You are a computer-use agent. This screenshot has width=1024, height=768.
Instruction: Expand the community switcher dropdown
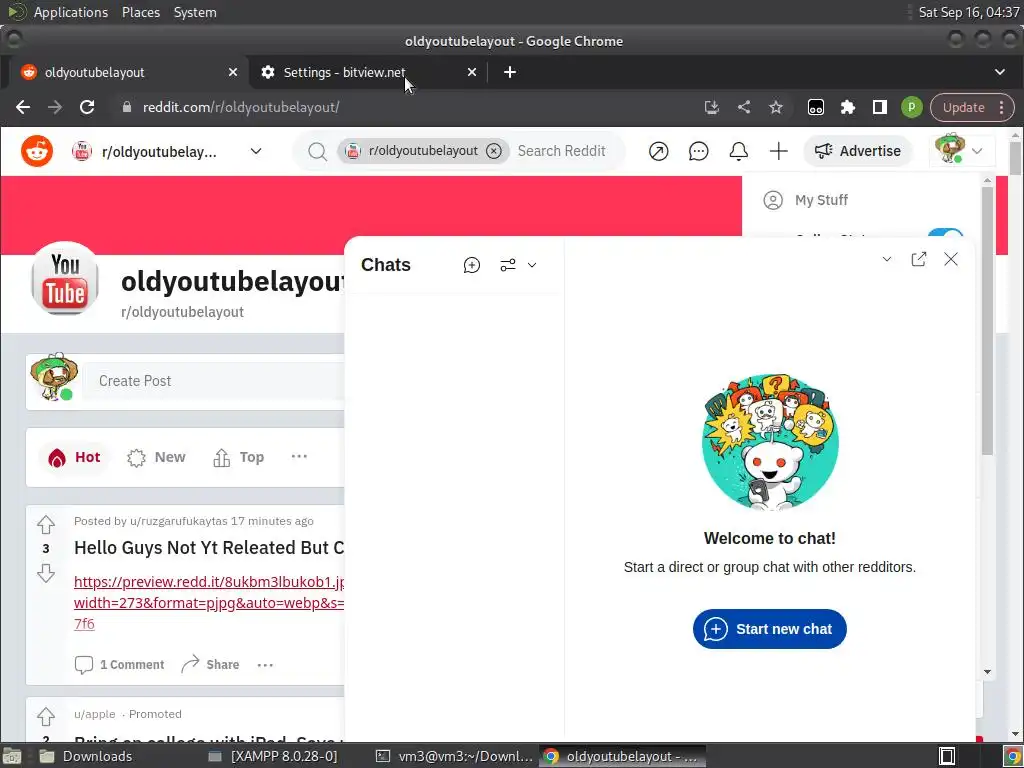click(256, 152)
